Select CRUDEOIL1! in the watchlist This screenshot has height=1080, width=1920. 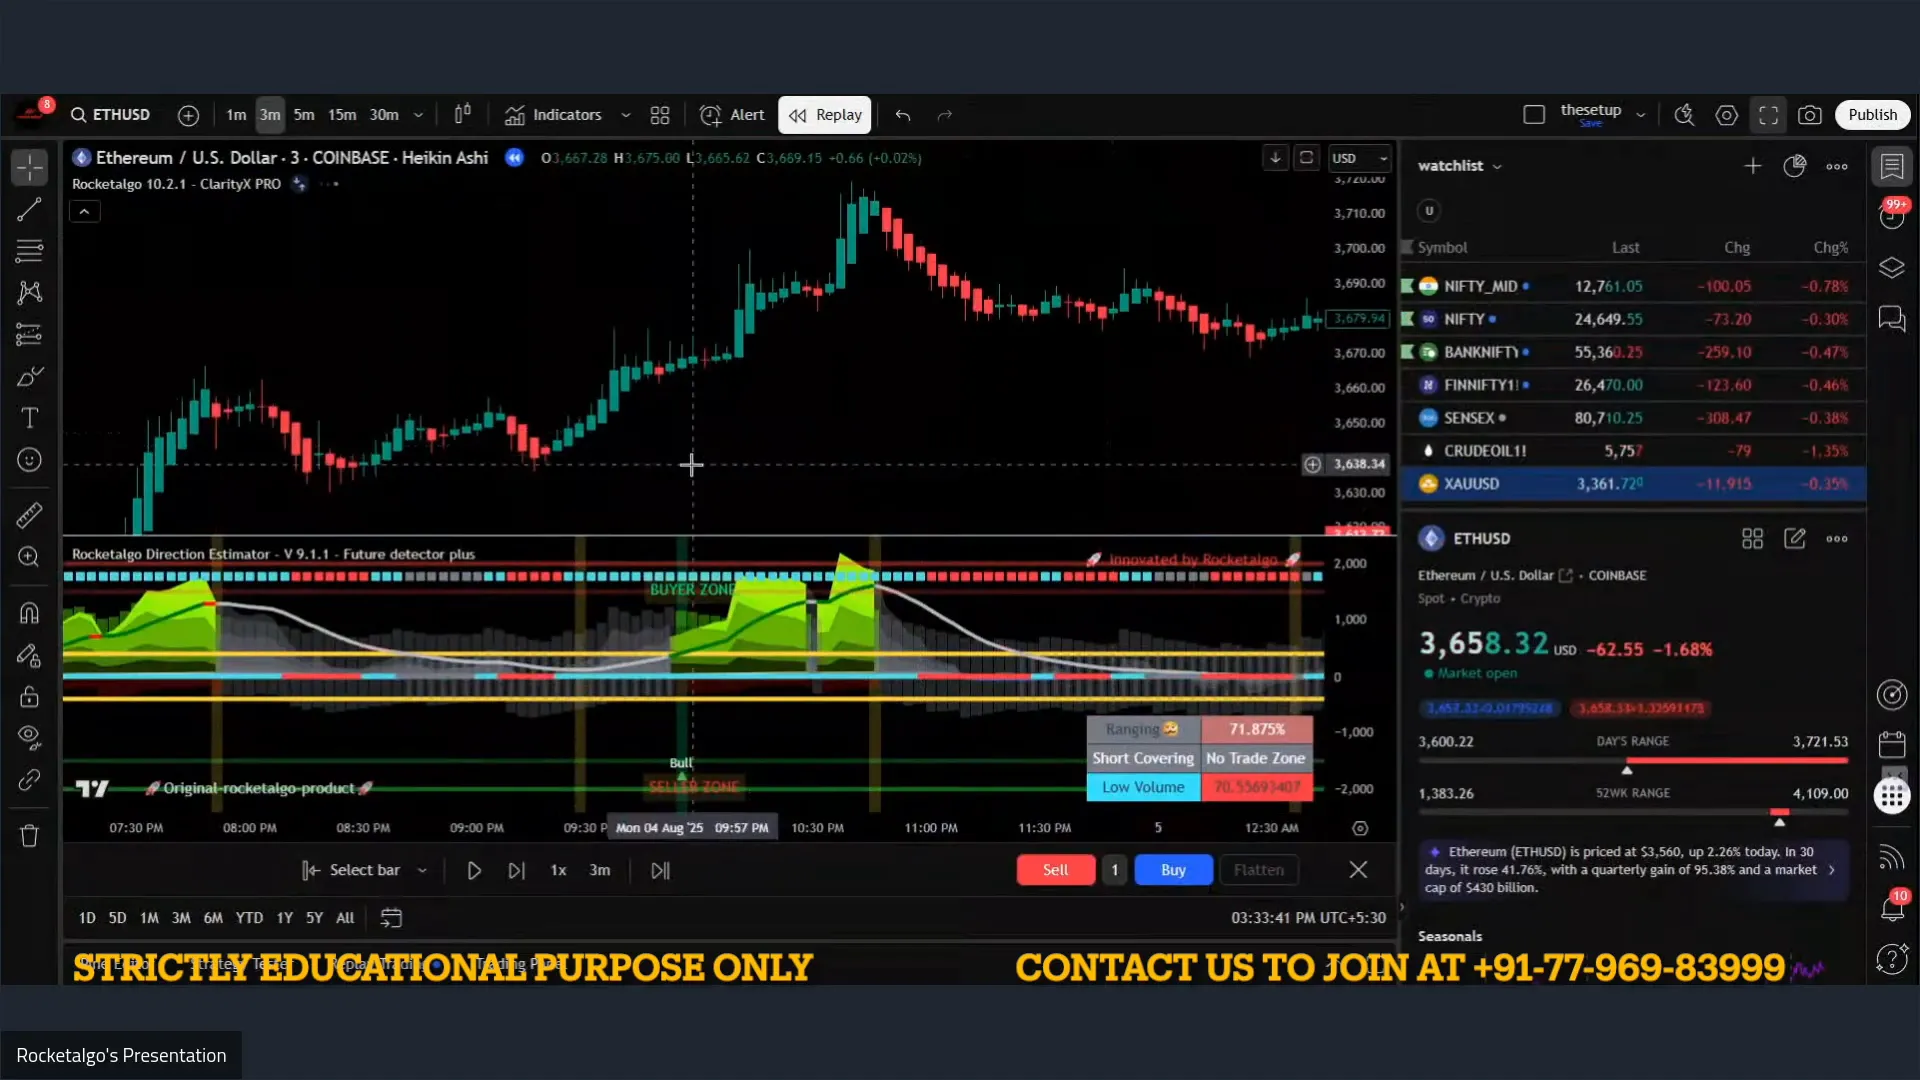click(1633, 451)
